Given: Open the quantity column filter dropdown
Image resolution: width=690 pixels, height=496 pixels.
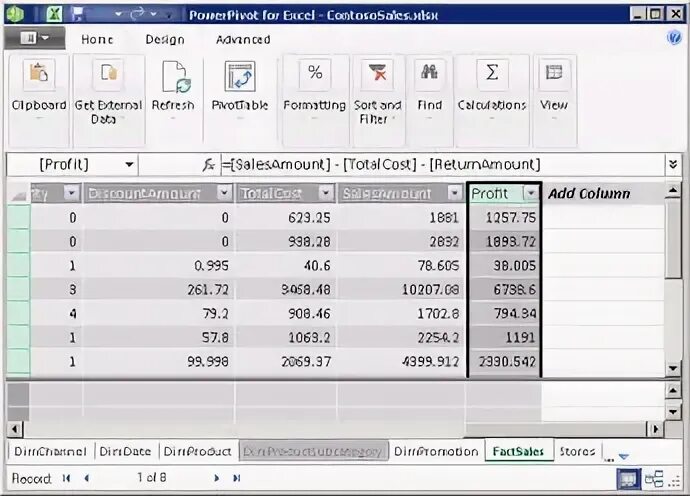Looking at the screenshot, I should point(71,193).
